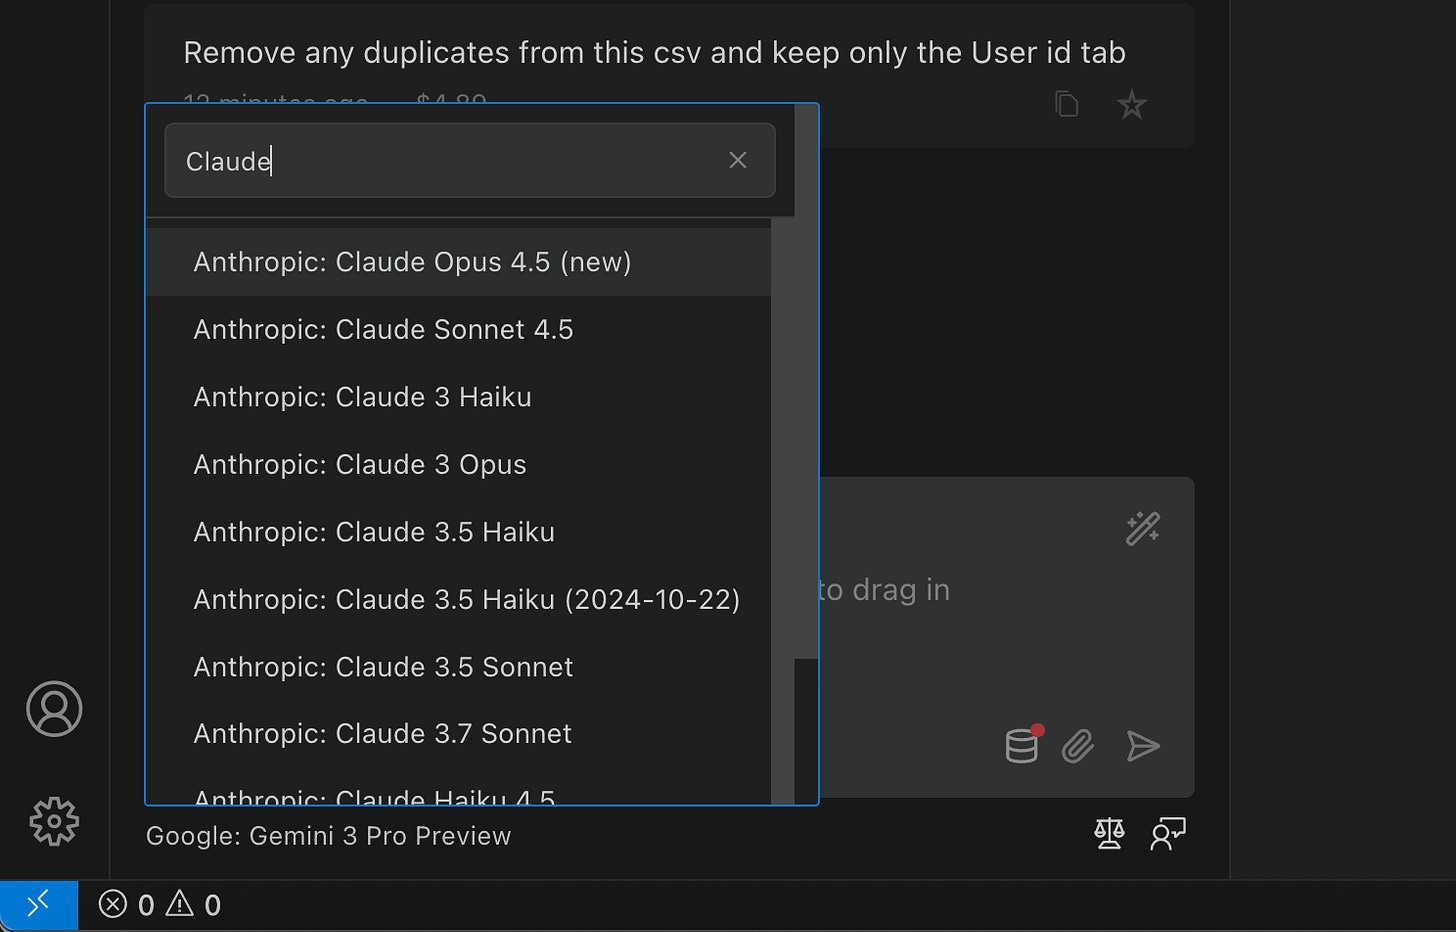
Task: Pick Anthropic: Claude 3 Haiku model
Action: [458, 397]
